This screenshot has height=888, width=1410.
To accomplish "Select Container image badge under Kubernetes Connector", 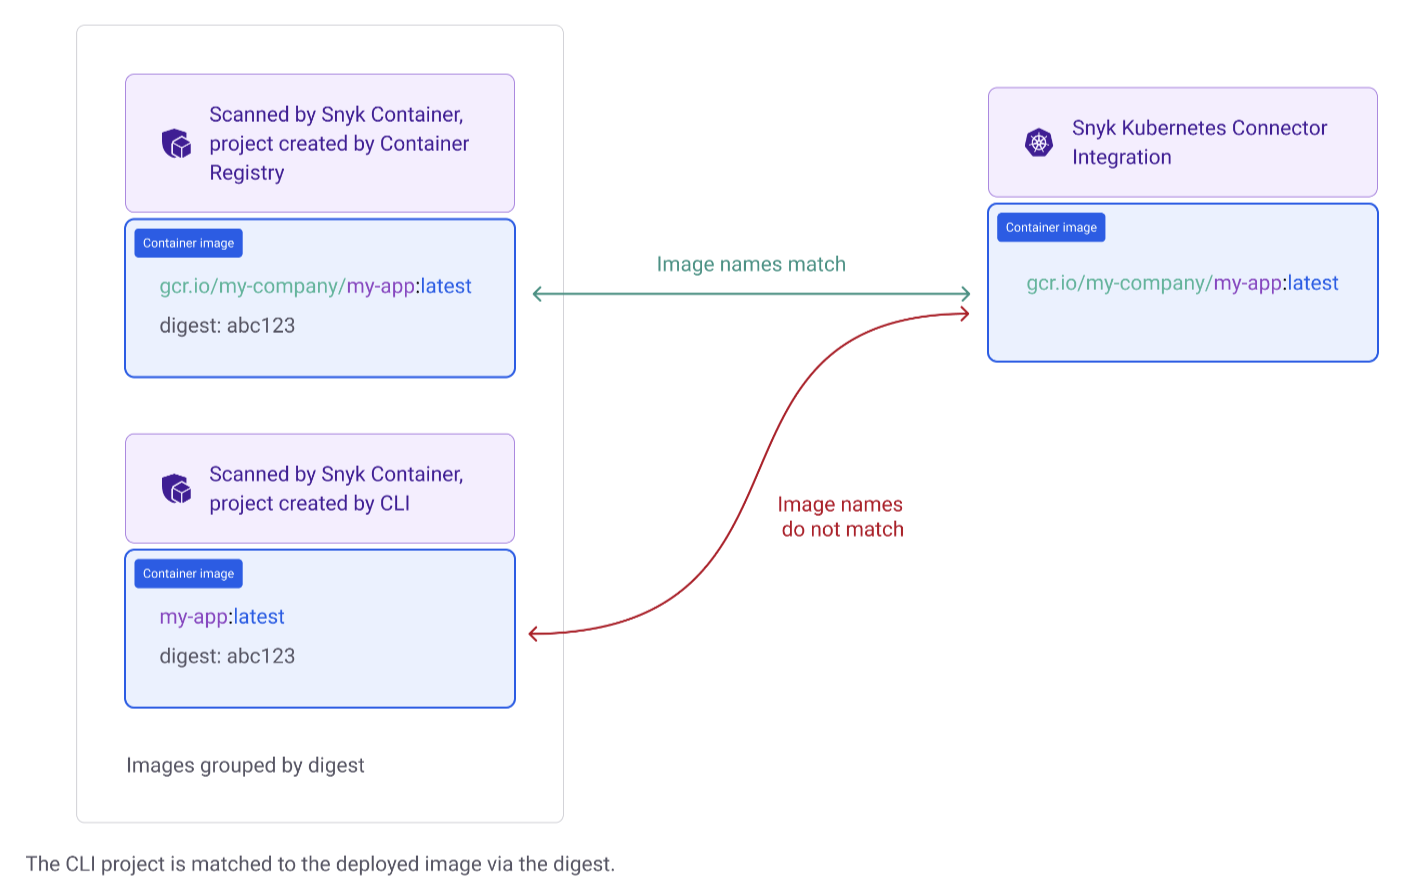I will click(1051, 228).
